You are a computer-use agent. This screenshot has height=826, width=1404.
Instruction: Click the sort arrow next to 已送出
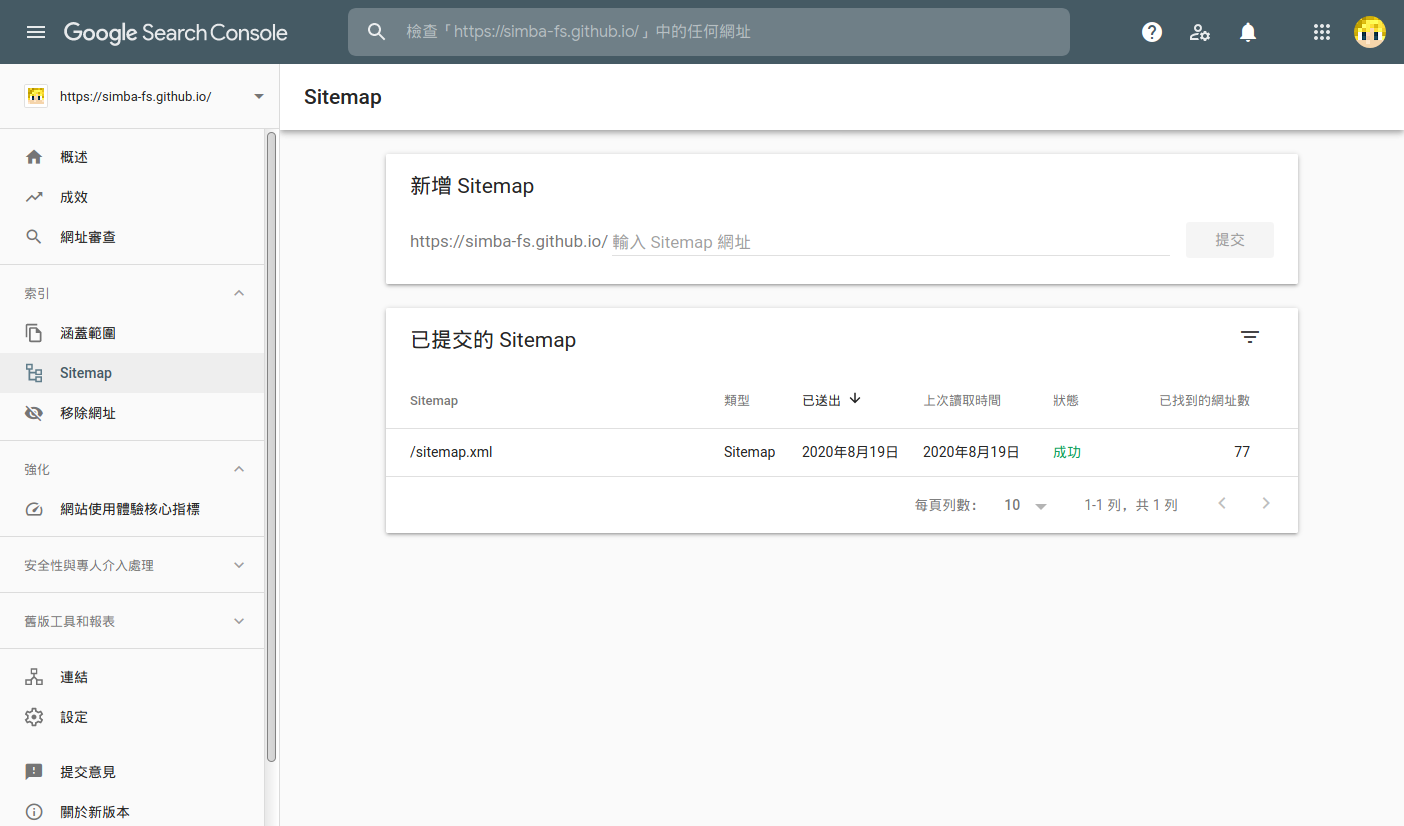coord(855,399)
